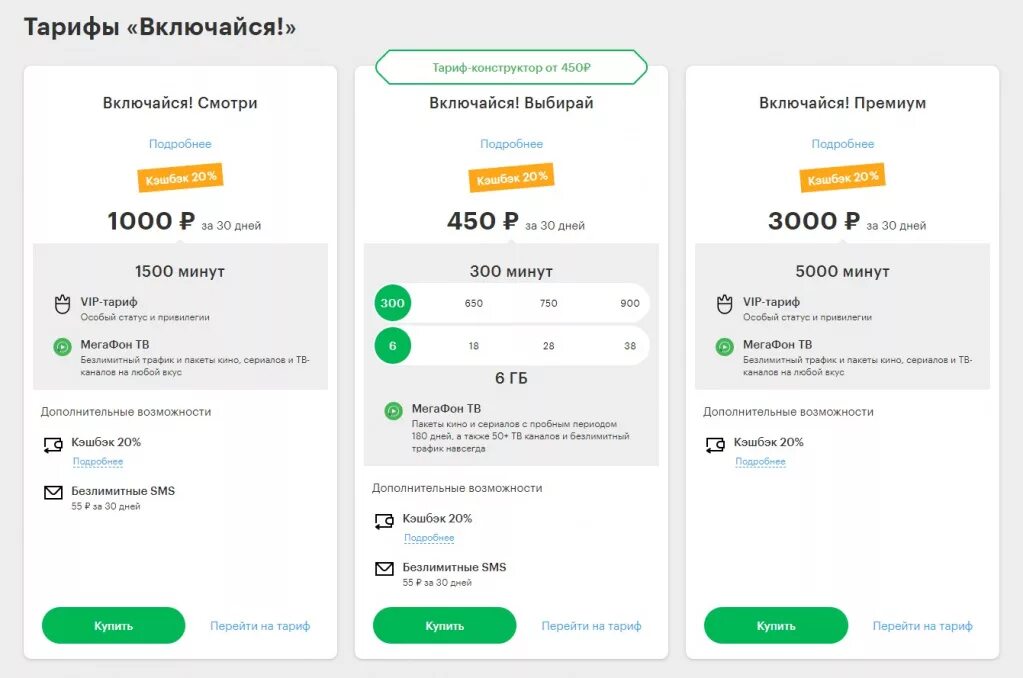Choose 38 GB data option
The height and width of the screenshot is (678, 1023).
(x=629, y=346)
